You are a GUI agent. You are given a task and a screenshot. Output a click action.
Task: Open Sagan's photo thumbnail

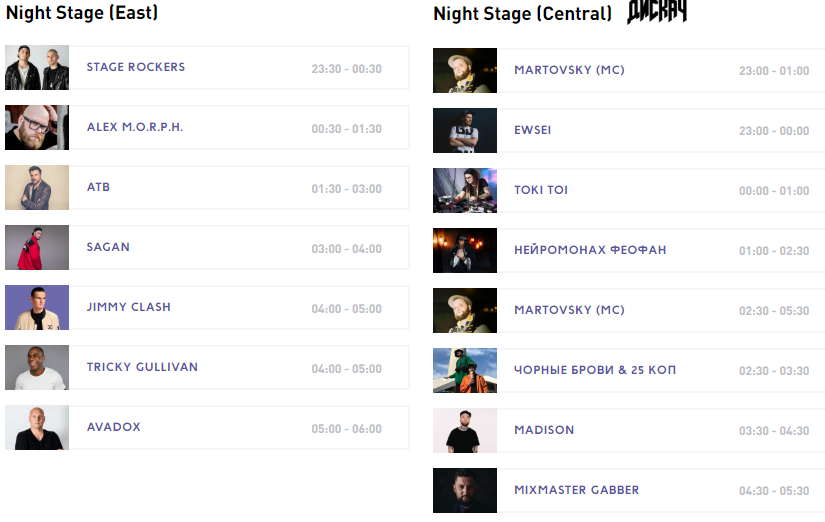click(37, 248)
